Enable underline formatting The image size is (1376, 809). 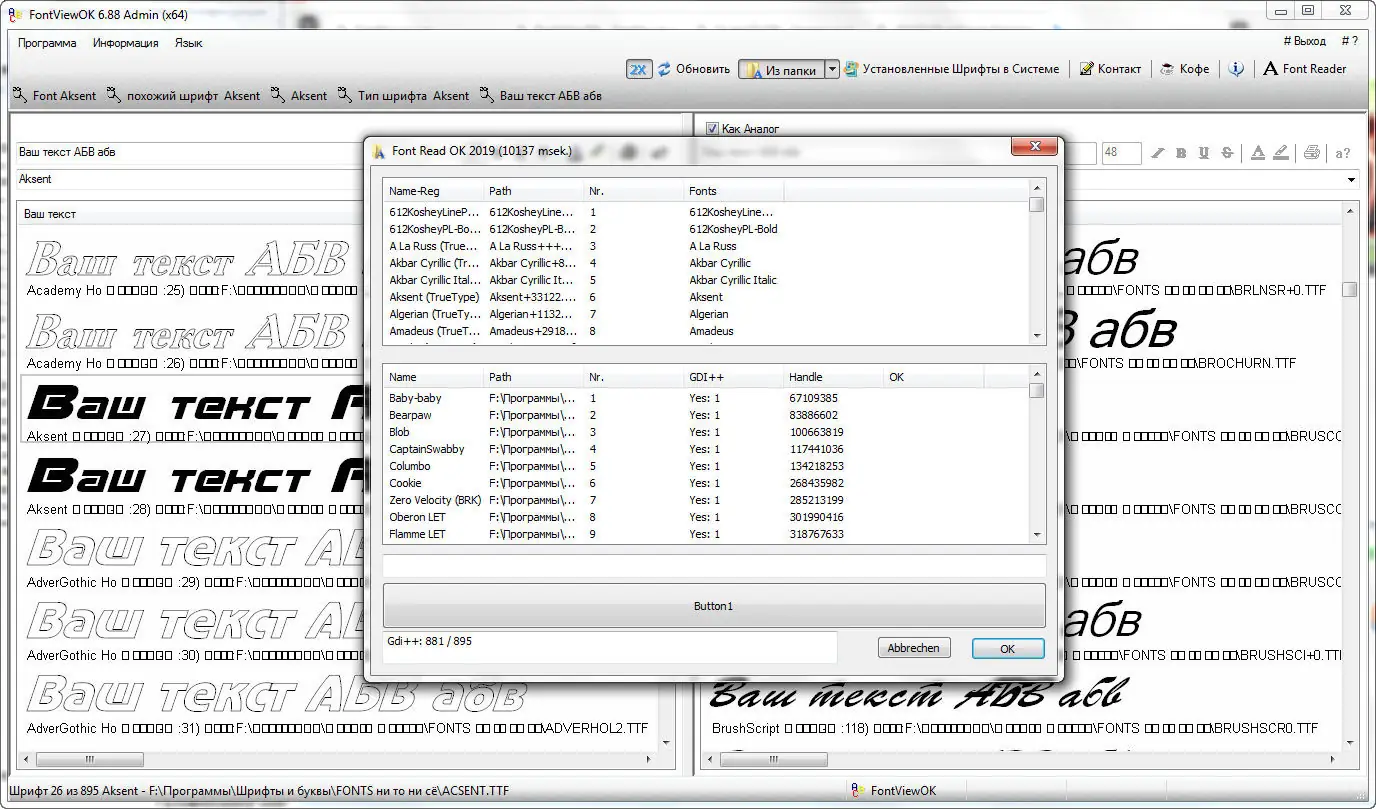pos(1204,152)
